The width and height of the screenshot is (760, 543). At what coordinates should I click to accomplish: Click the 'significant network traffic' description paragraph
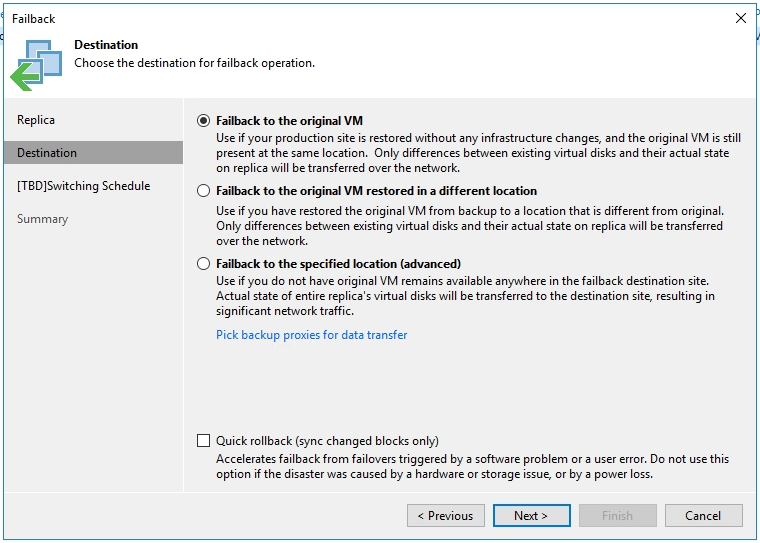coord(465,296)
